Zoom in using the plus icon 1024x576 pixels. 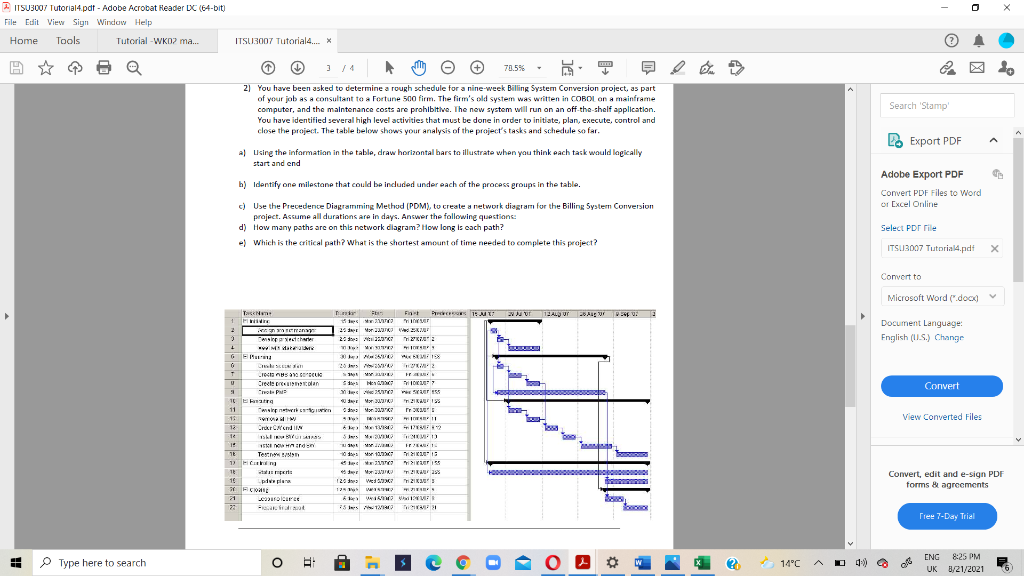pyautogui.click(x=476, y=67)
